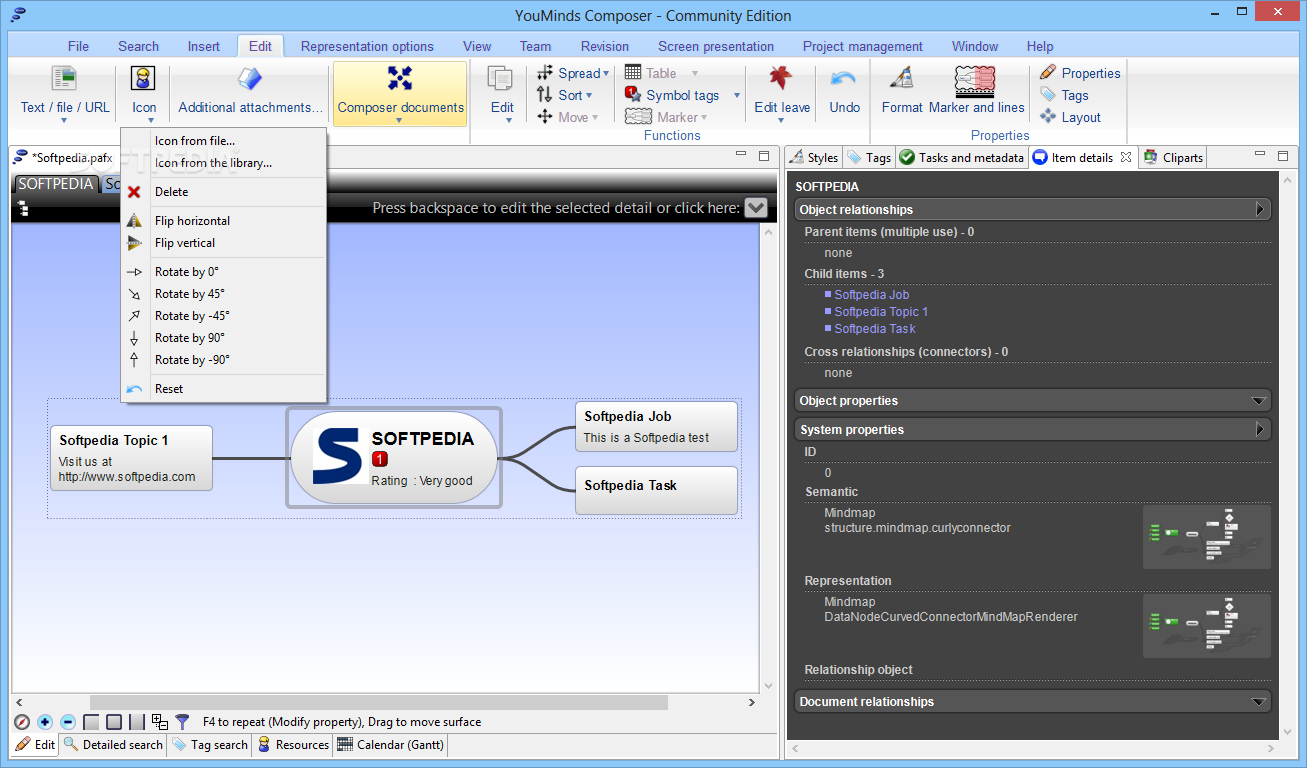Open the Softpedia Topic 1 child item link
1307x768 pixels.
[881, 312]
